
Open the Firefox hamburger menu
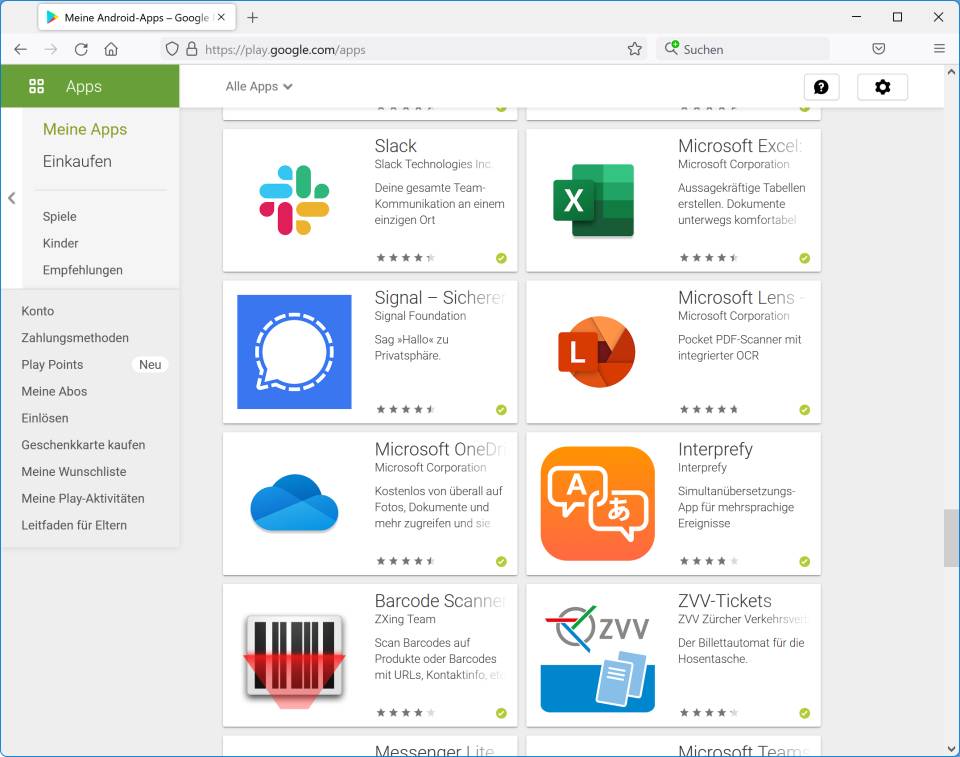pos(939,49)
